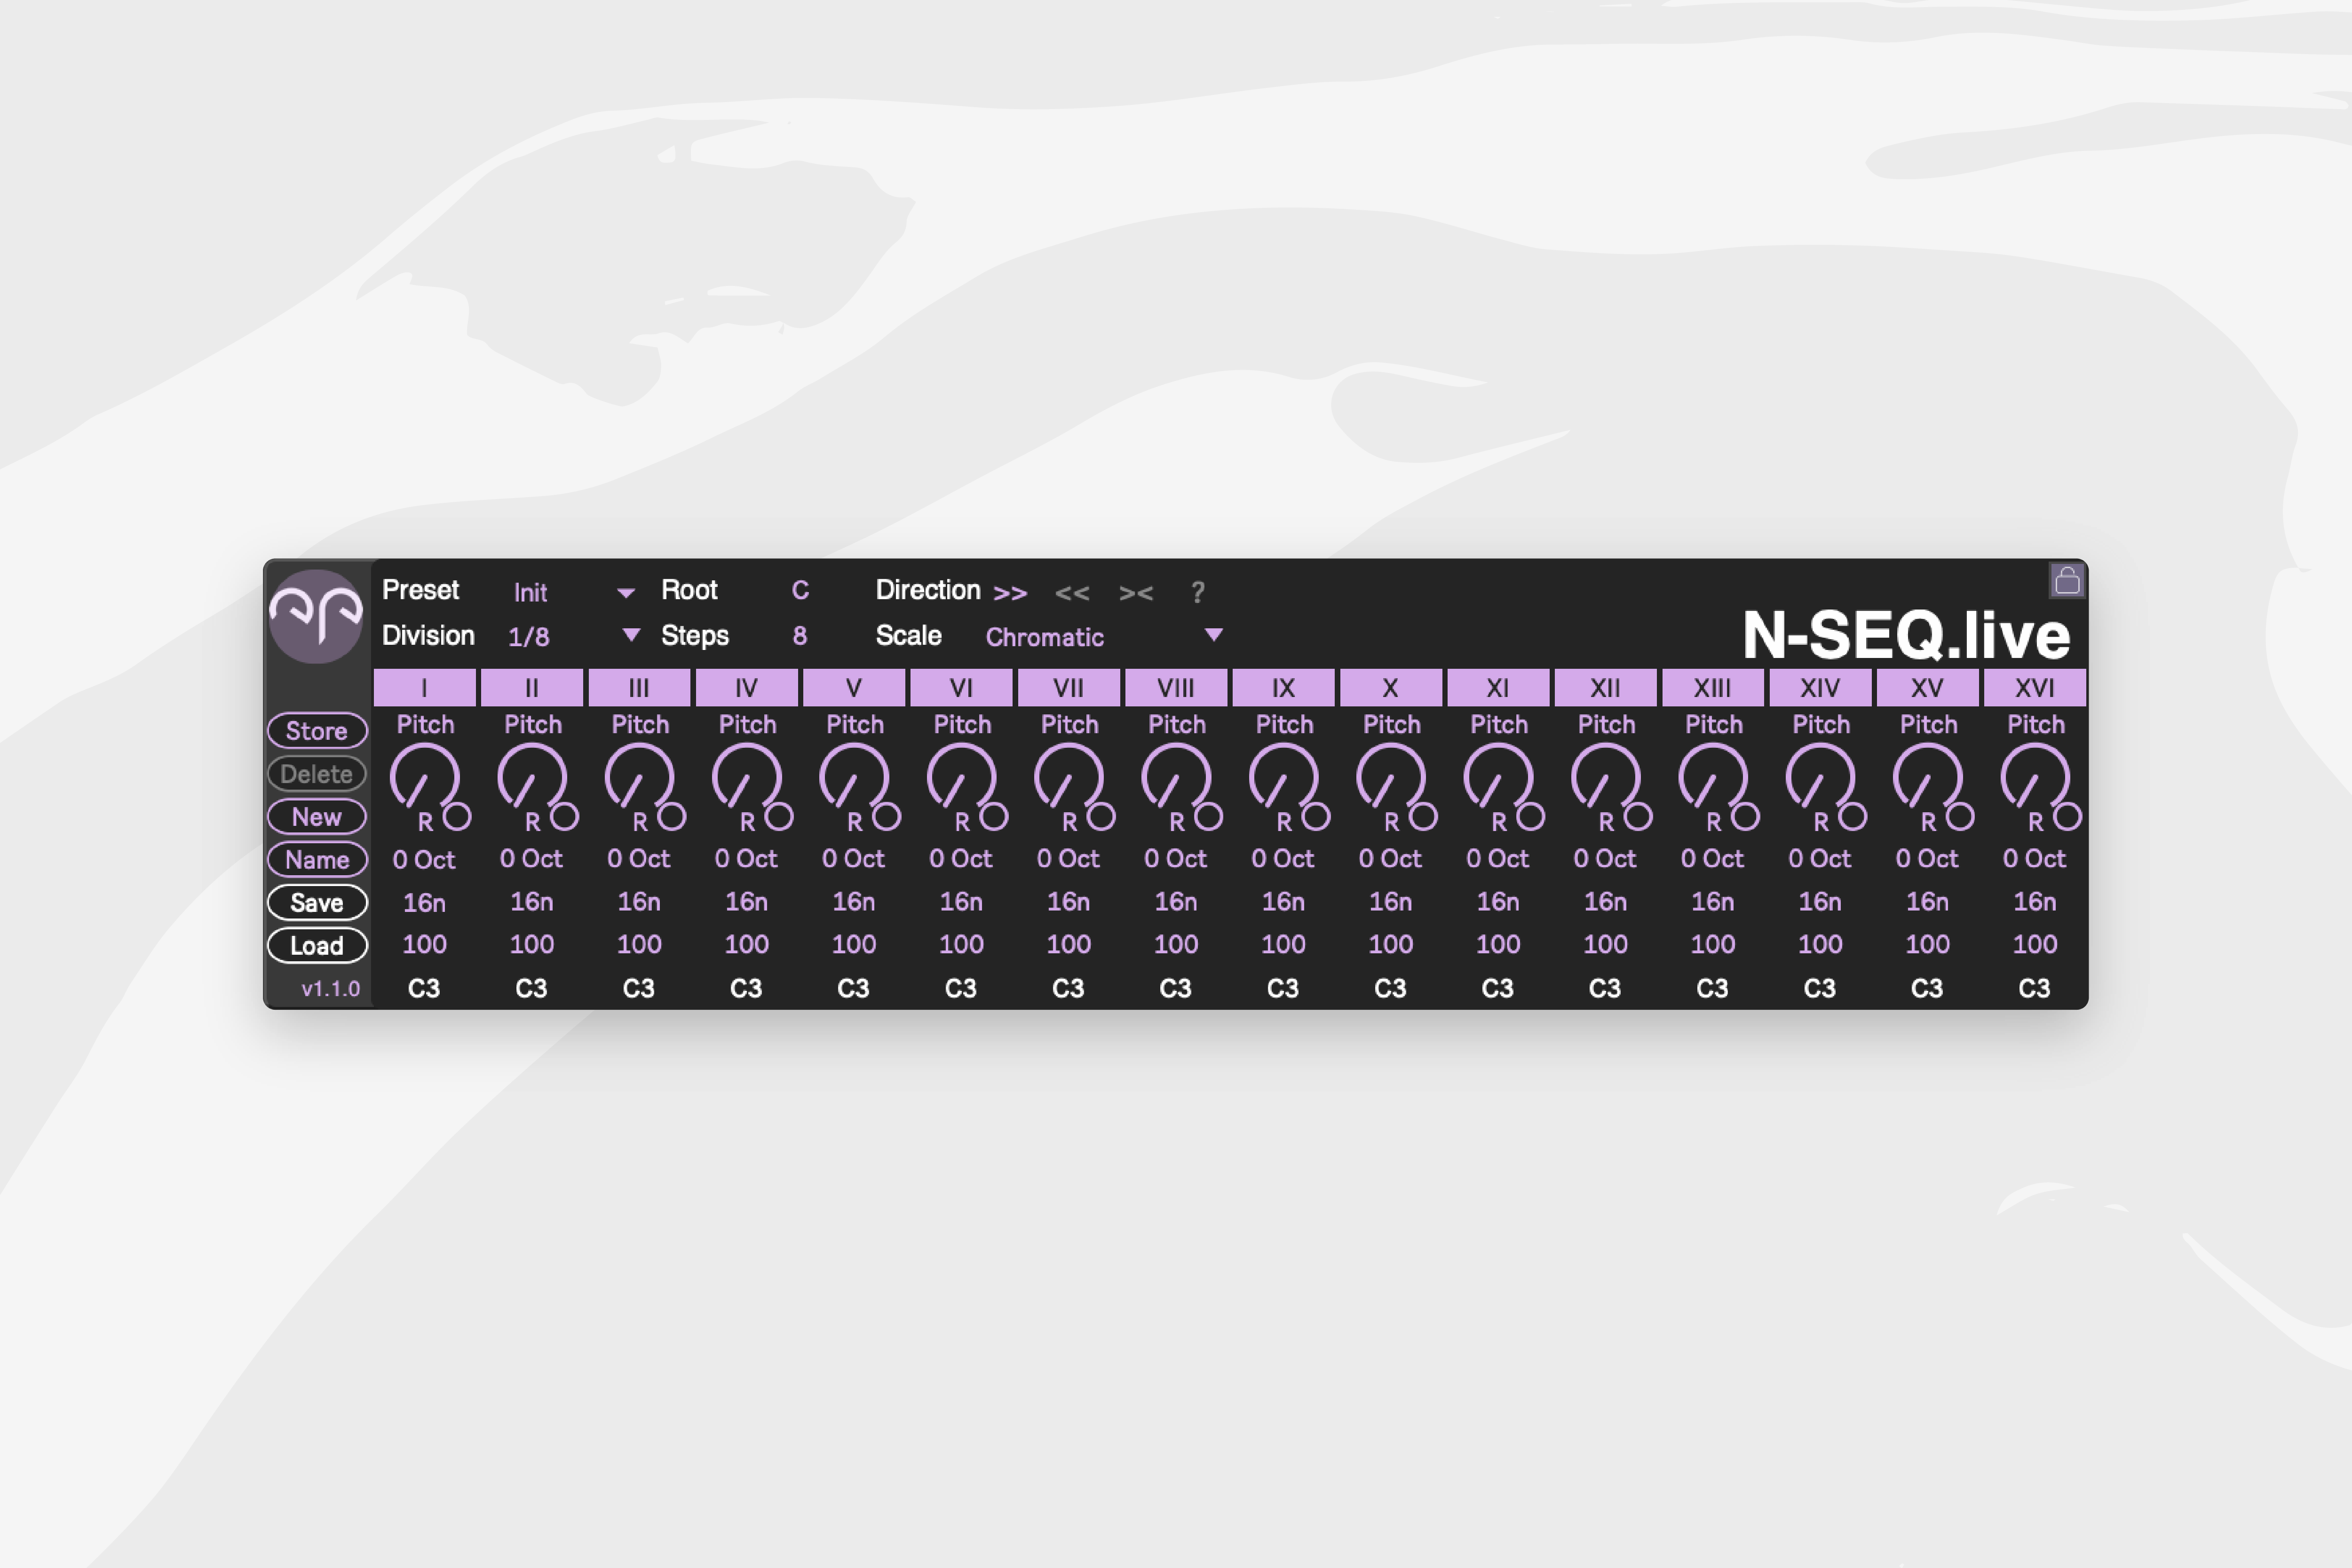The image size is (2352, 1568).
Task: Click the Store preset button
Action: [x=317, y=730]
